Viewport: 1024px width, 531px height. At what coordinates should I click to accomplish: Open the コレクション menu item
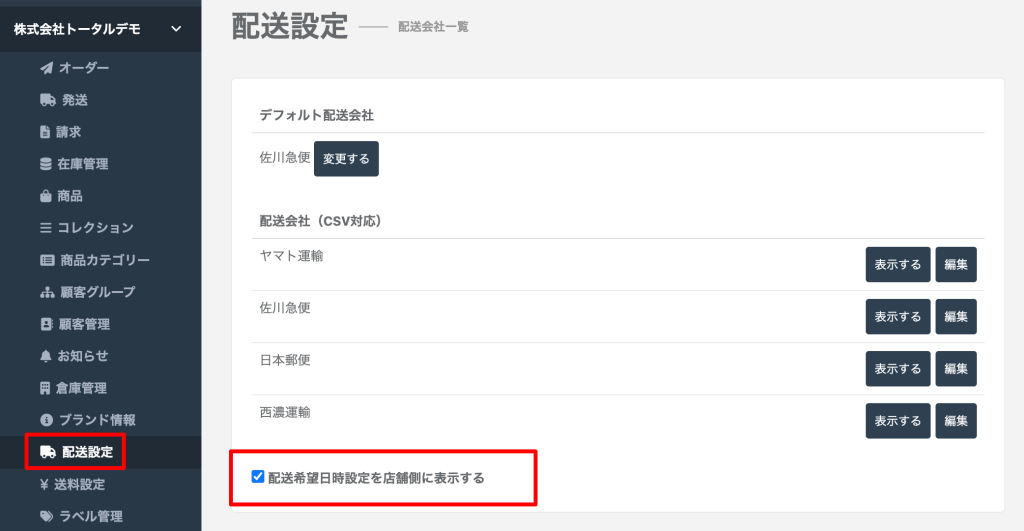(x=95, y=228)
